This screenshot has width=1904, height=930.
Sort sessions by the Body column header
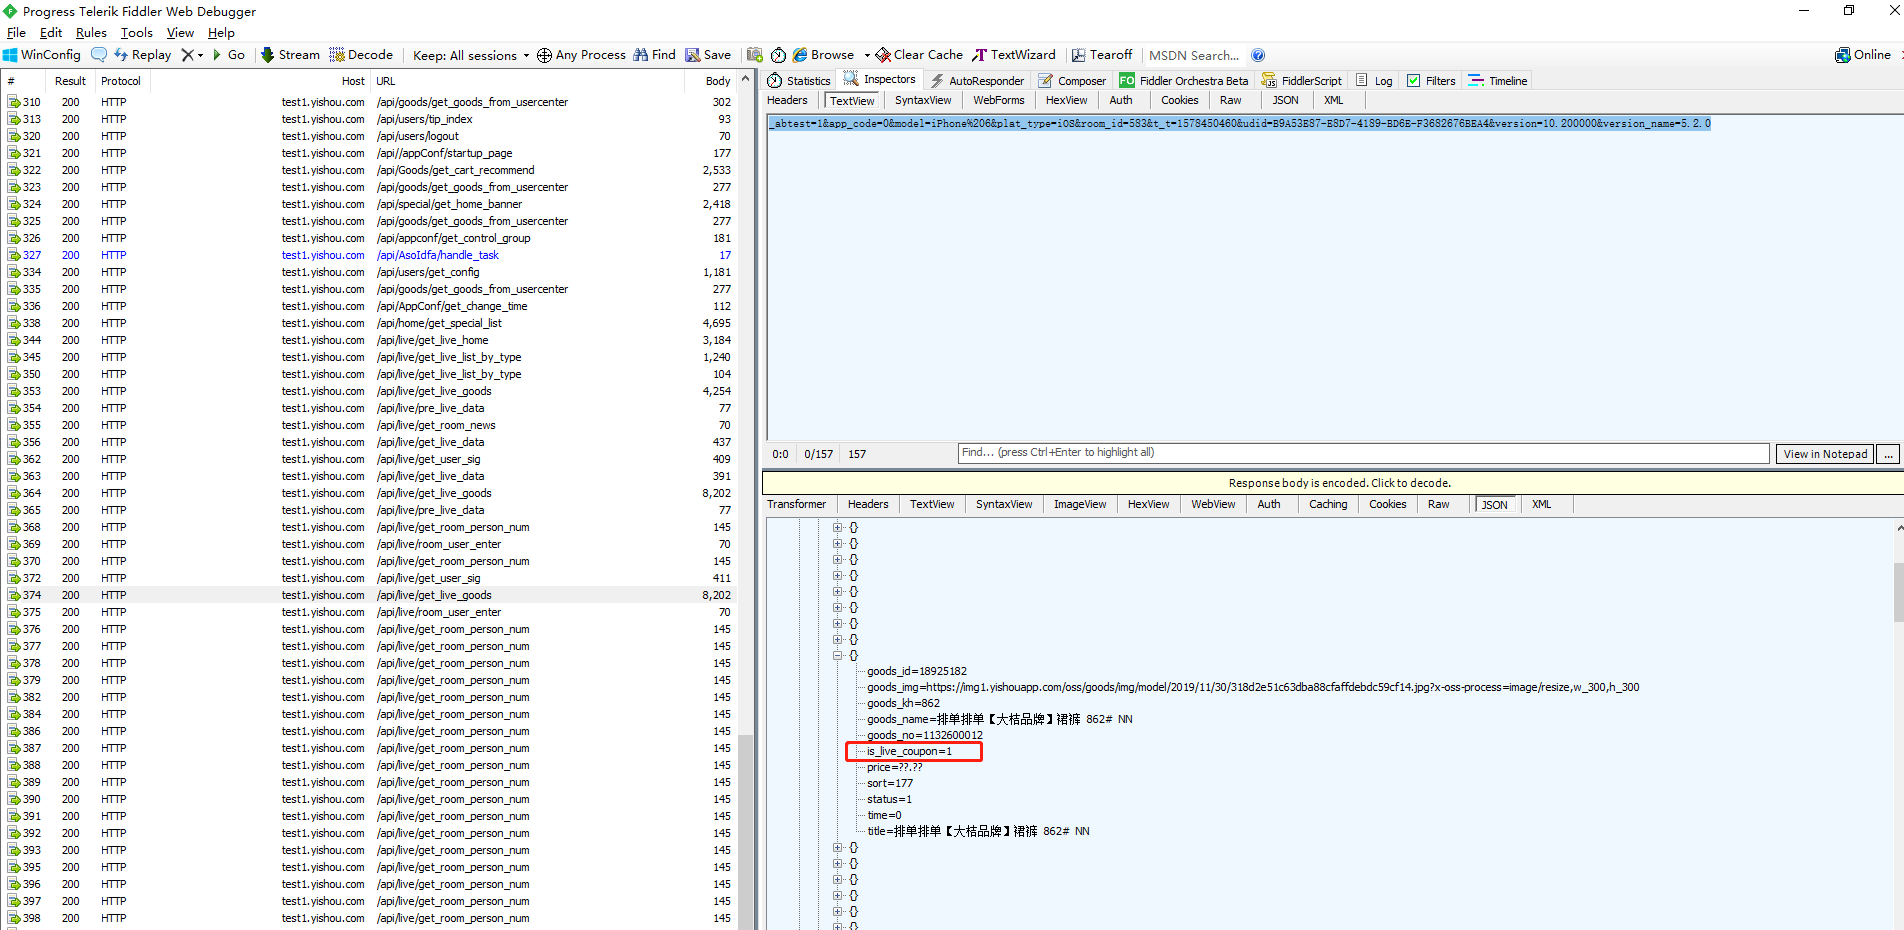718,81
